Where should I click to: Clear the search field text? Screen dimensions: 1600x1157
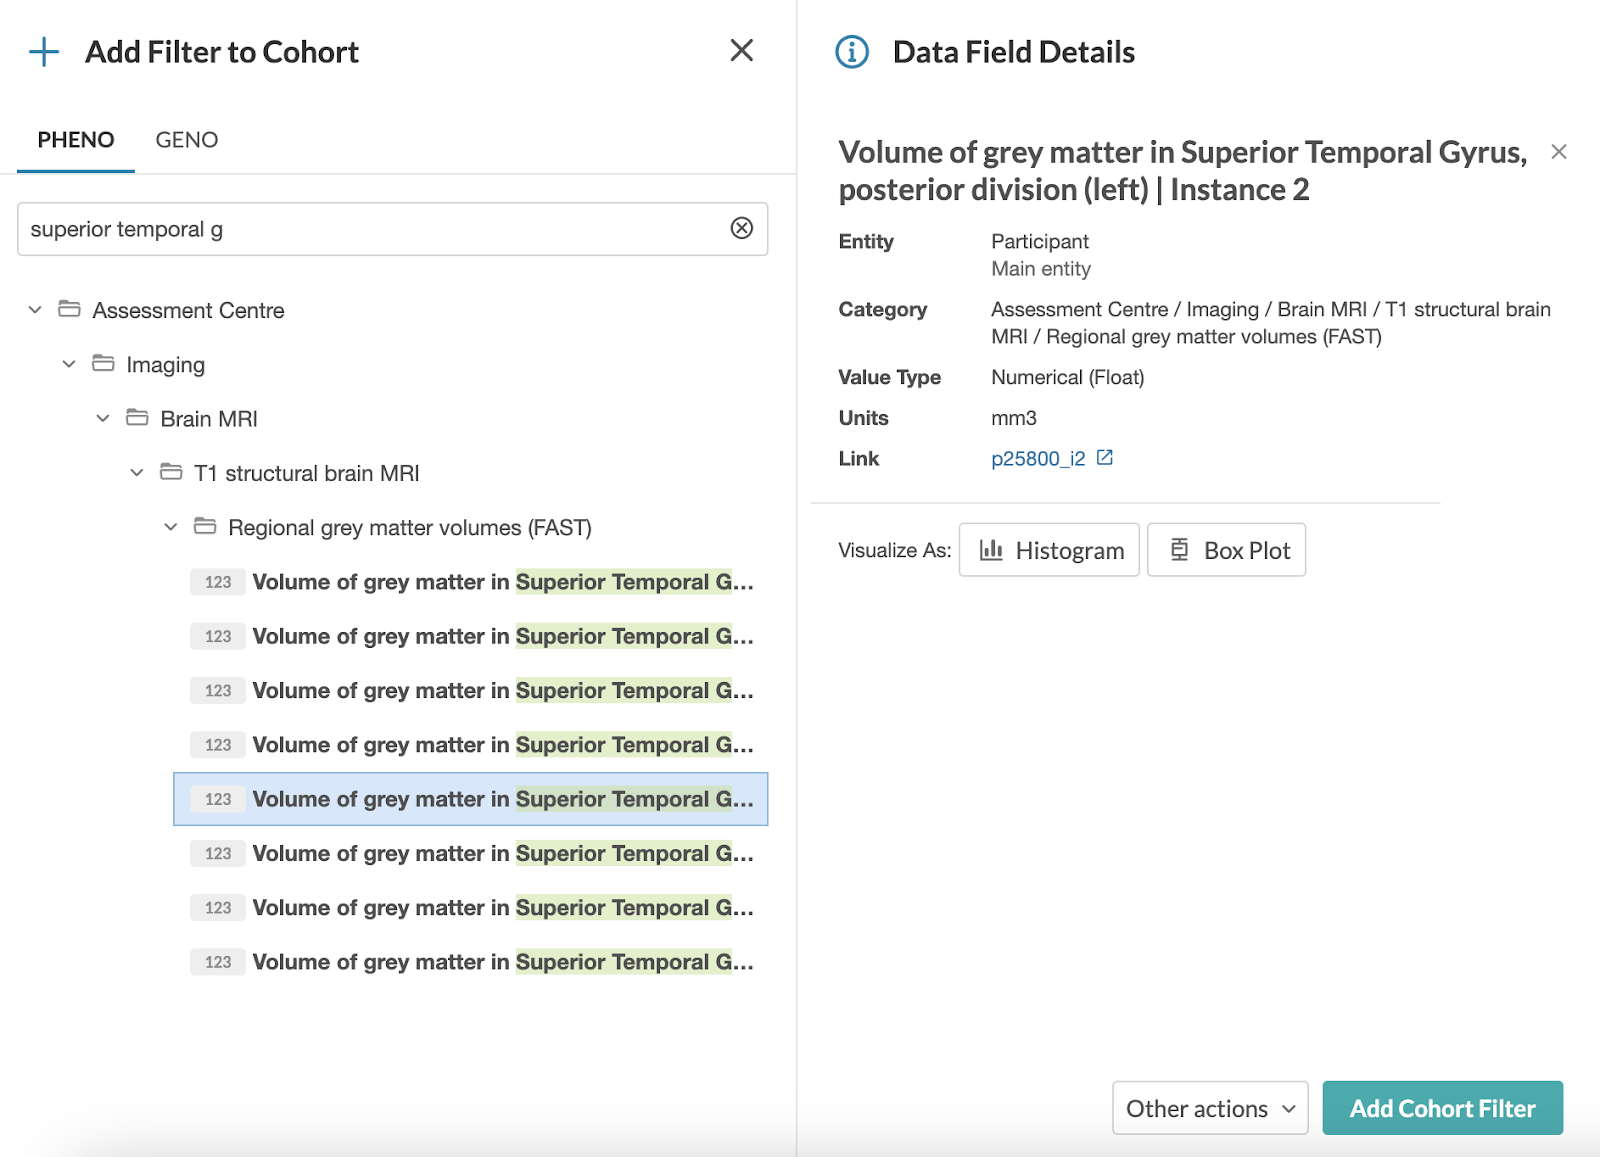(741, 229)
